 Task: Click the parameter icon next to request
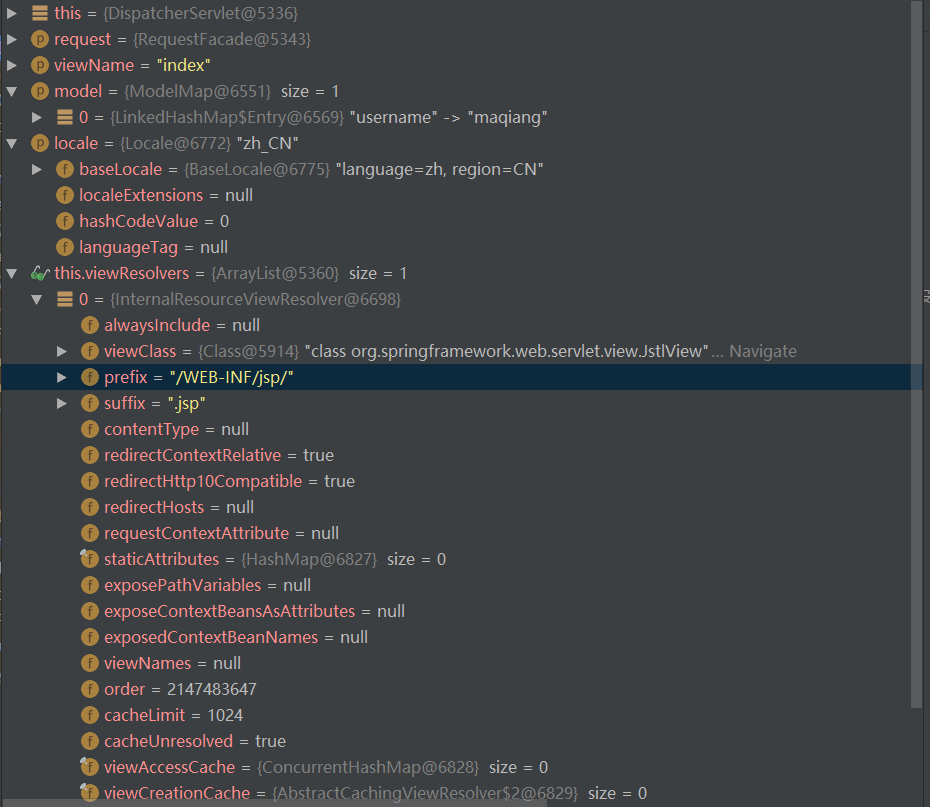point(40,39)
